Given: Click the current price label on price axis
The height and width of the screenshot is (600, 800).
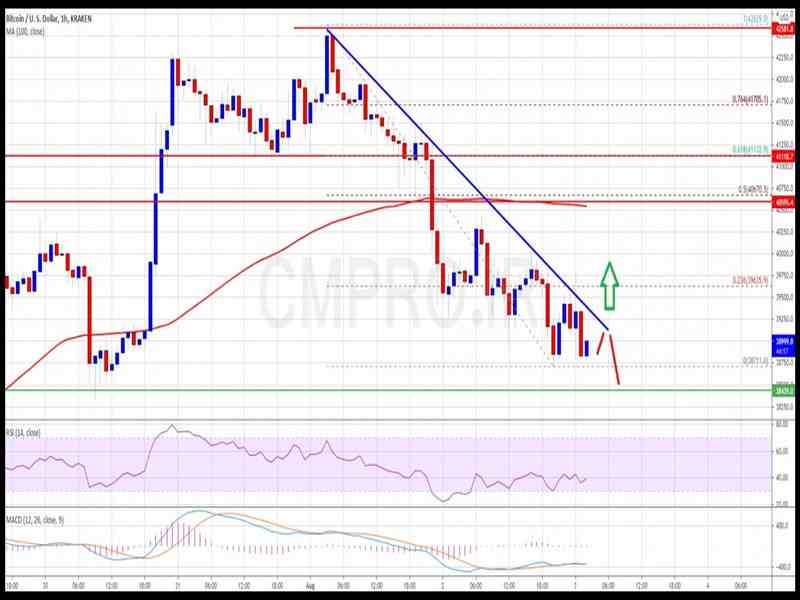Looking at the screenshot, I should tap(783, 342).
